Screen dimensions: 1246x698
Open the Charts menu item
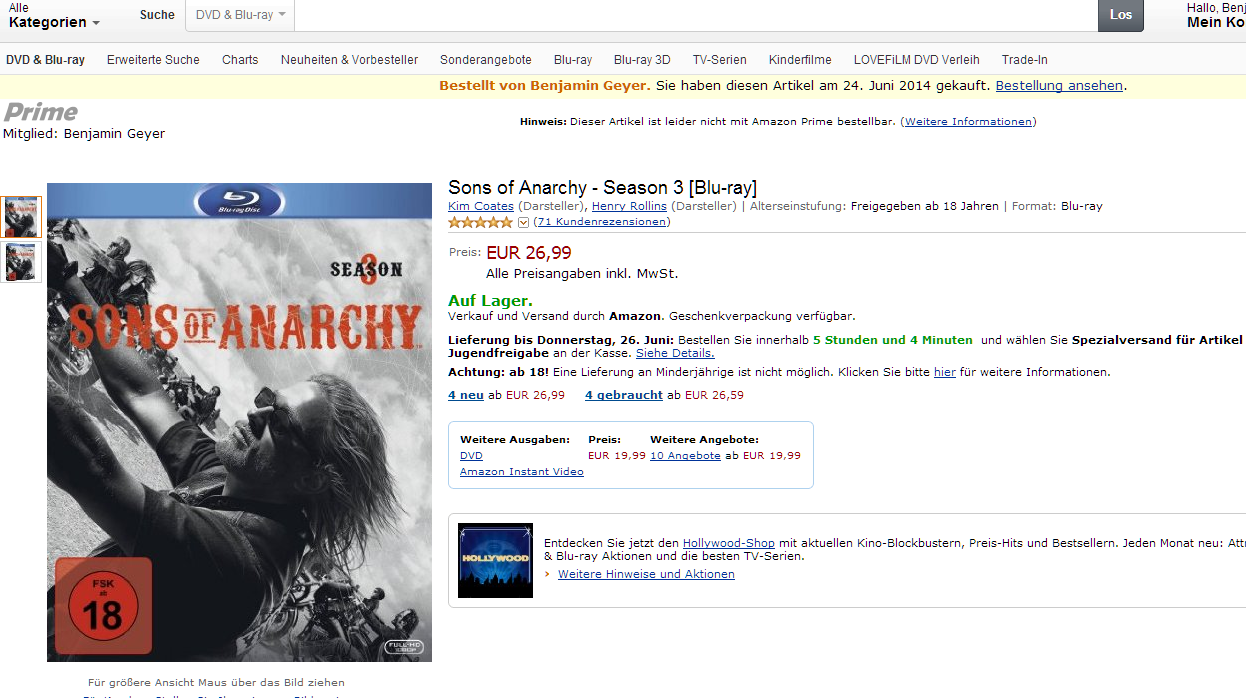point(240,60)
